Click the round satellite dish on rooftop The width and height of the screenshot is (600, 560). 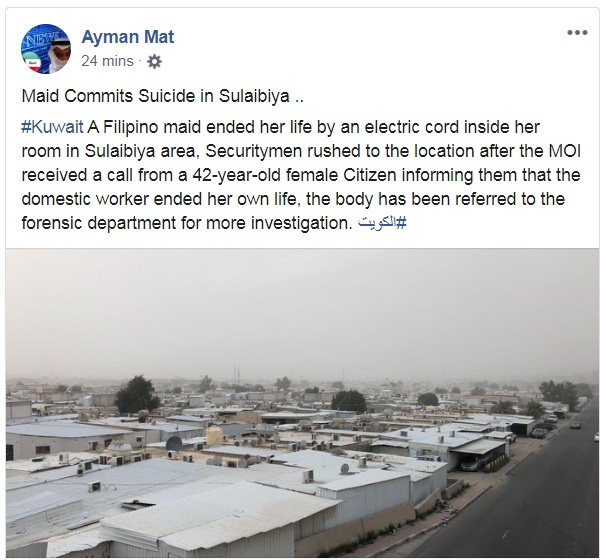click(x=174, y=444)
